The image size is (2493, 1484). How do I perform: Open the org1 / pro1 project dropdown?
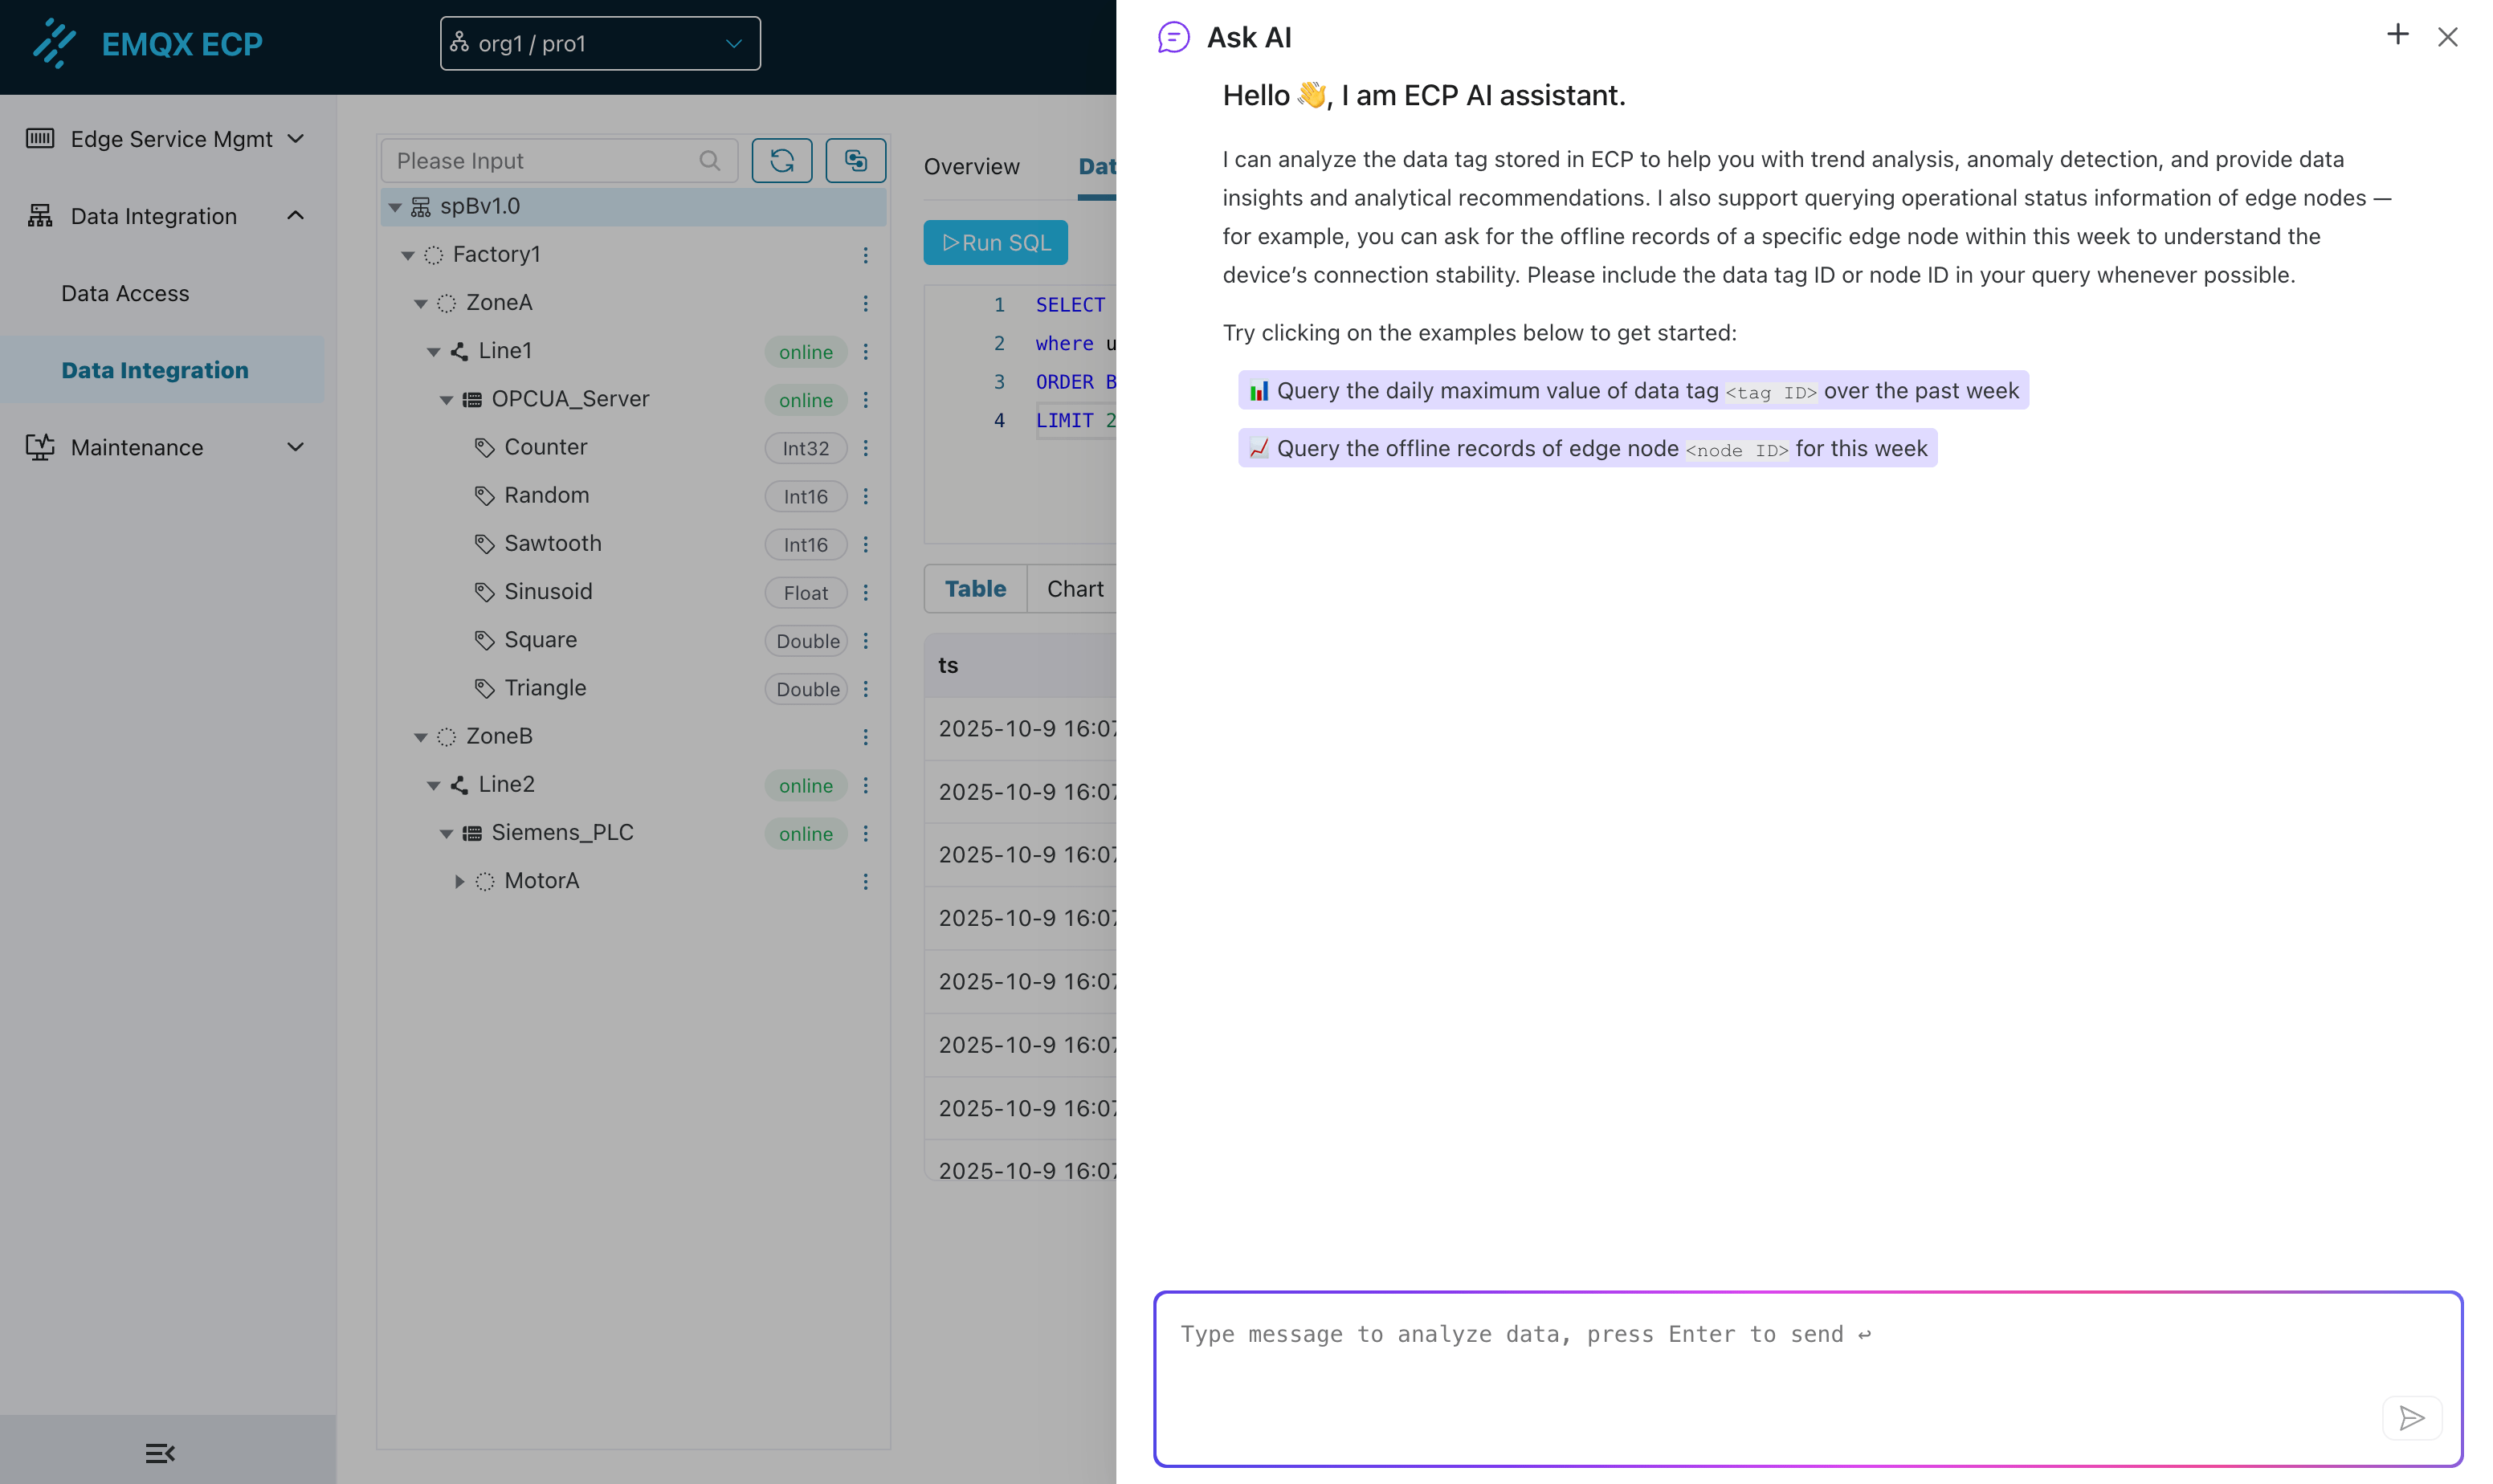click(x=599, y=43)
